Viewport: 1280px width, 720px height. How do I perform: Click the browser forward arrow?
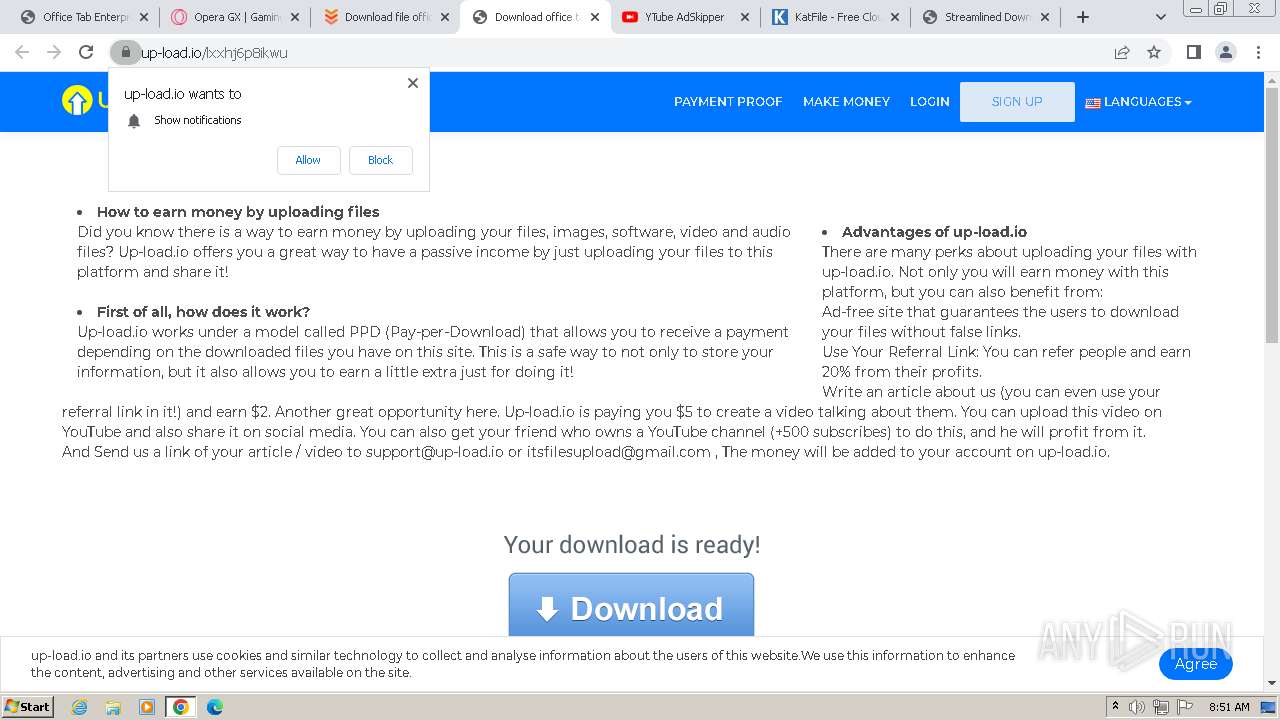point(54,53)
